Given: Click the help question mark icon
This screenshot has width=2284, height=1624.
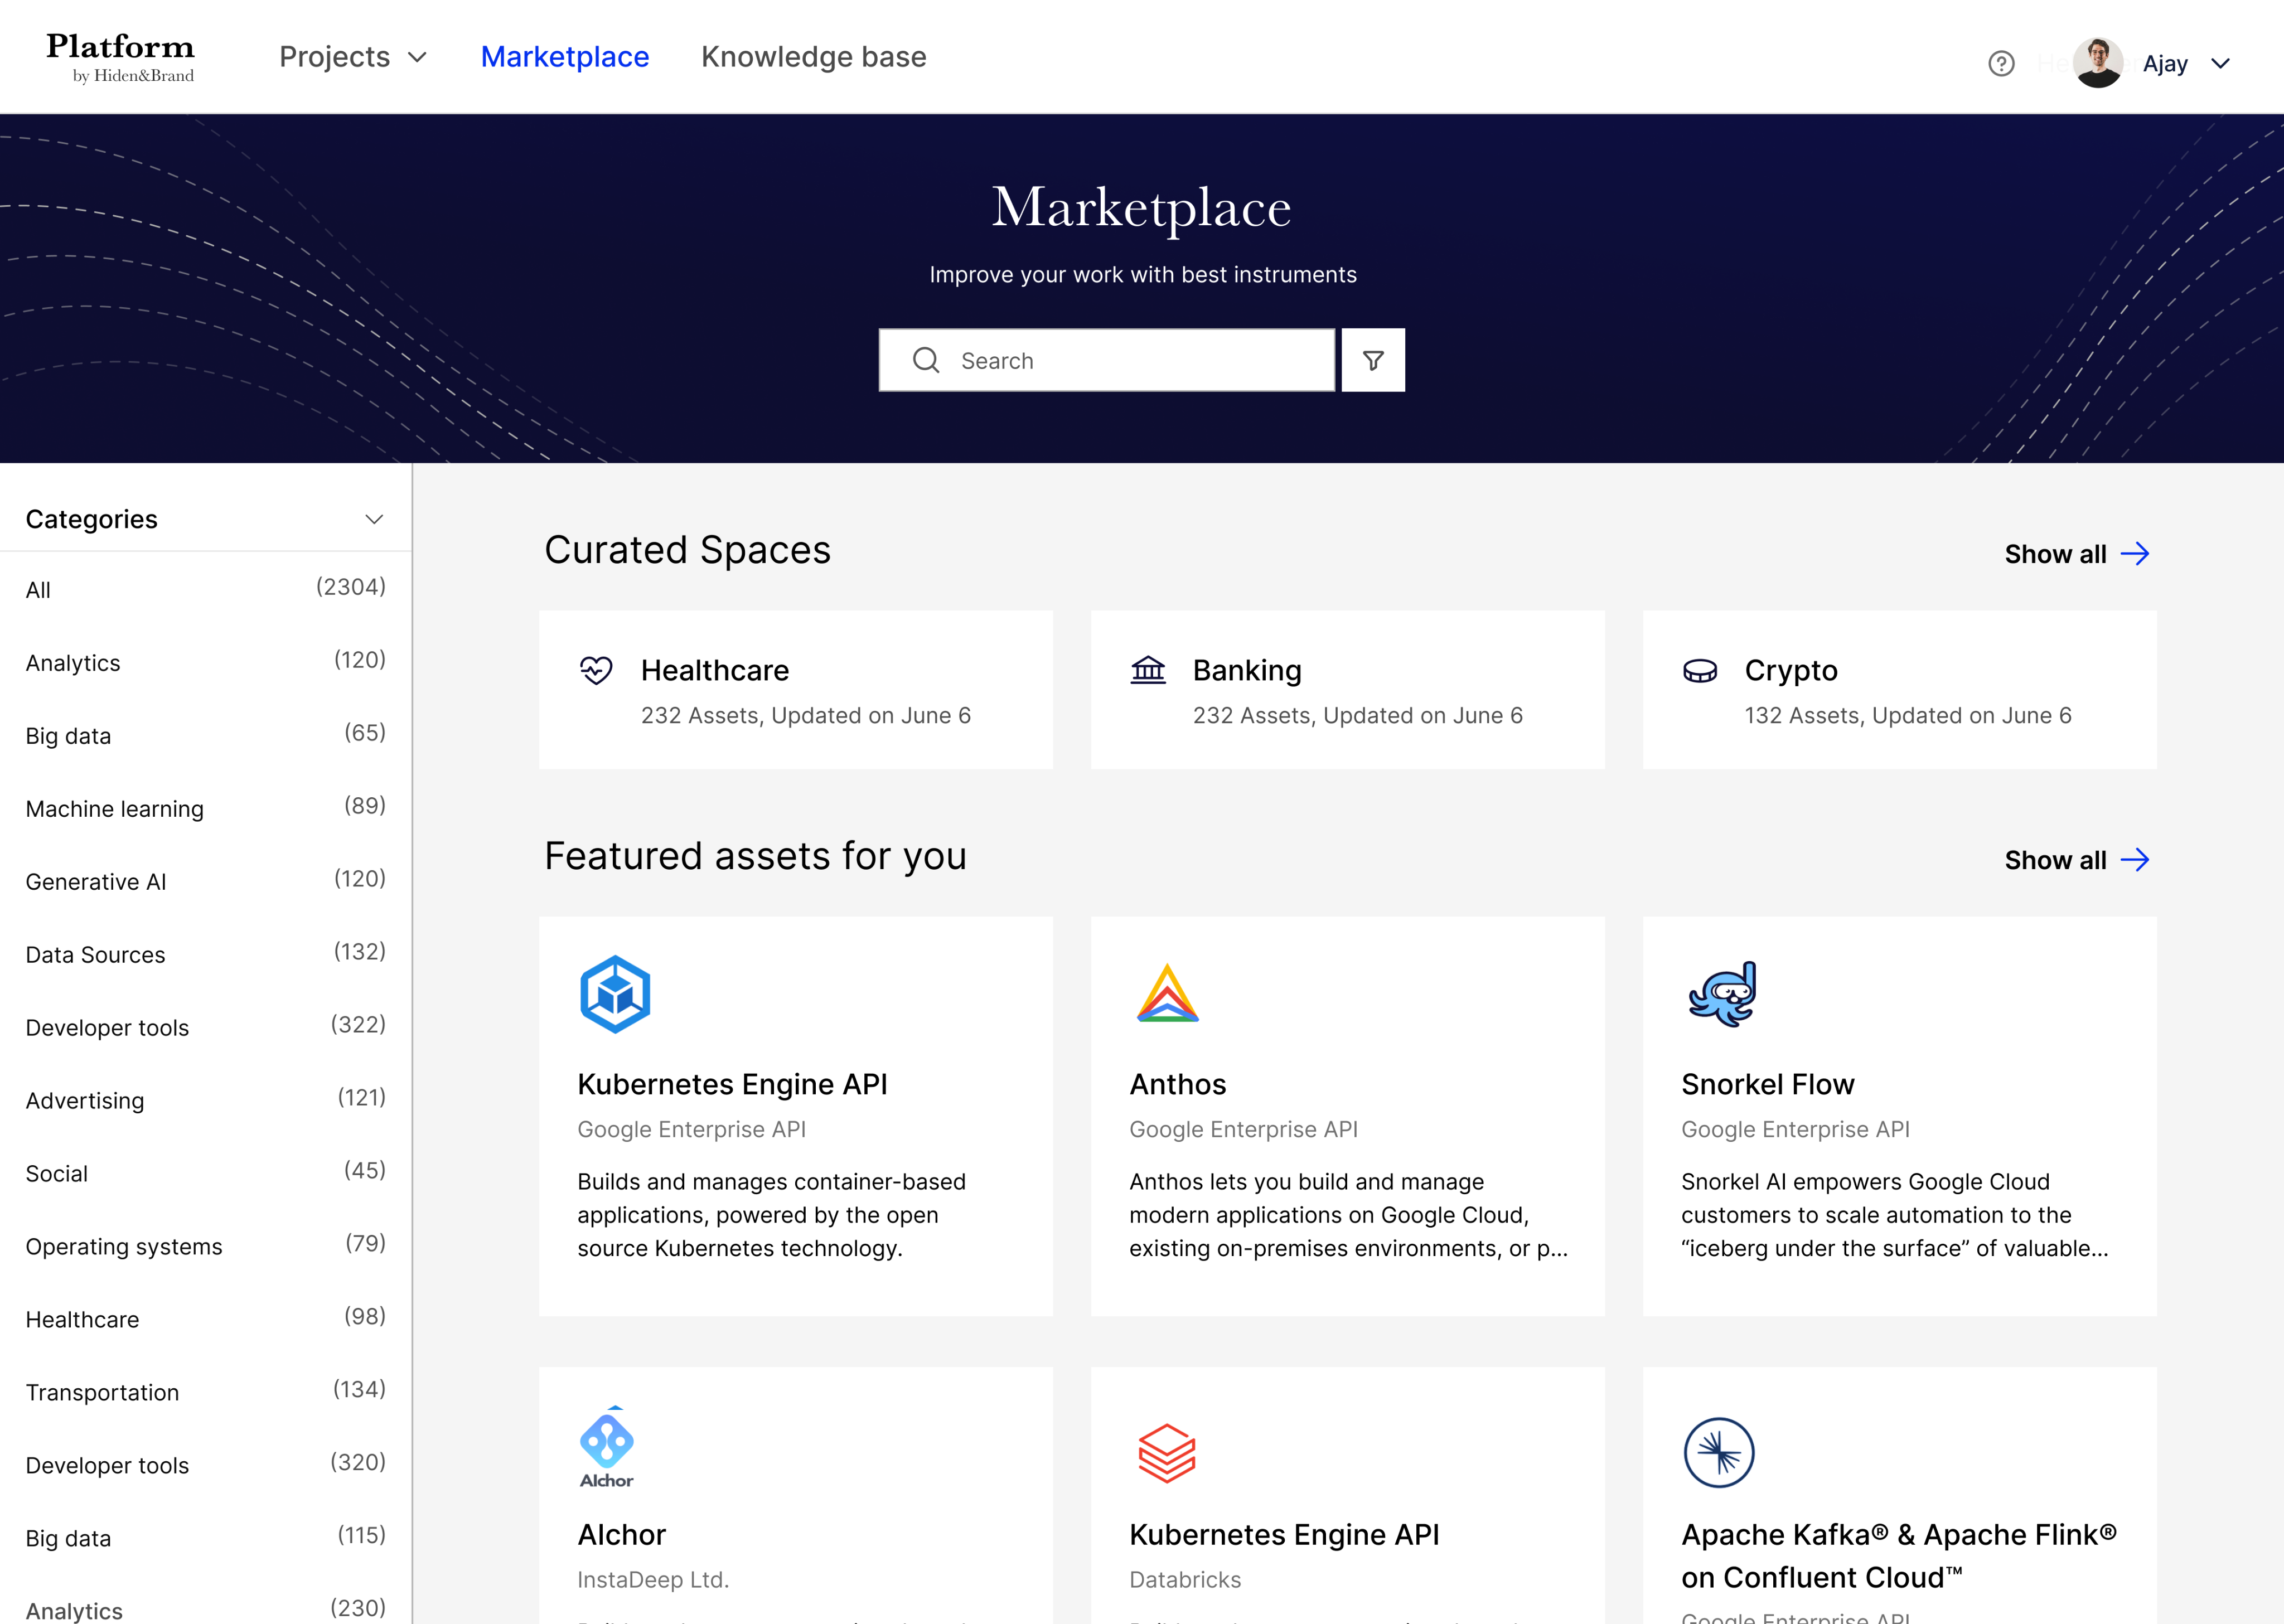Looking at the screenshot, I should click(x=2001, y=64).
